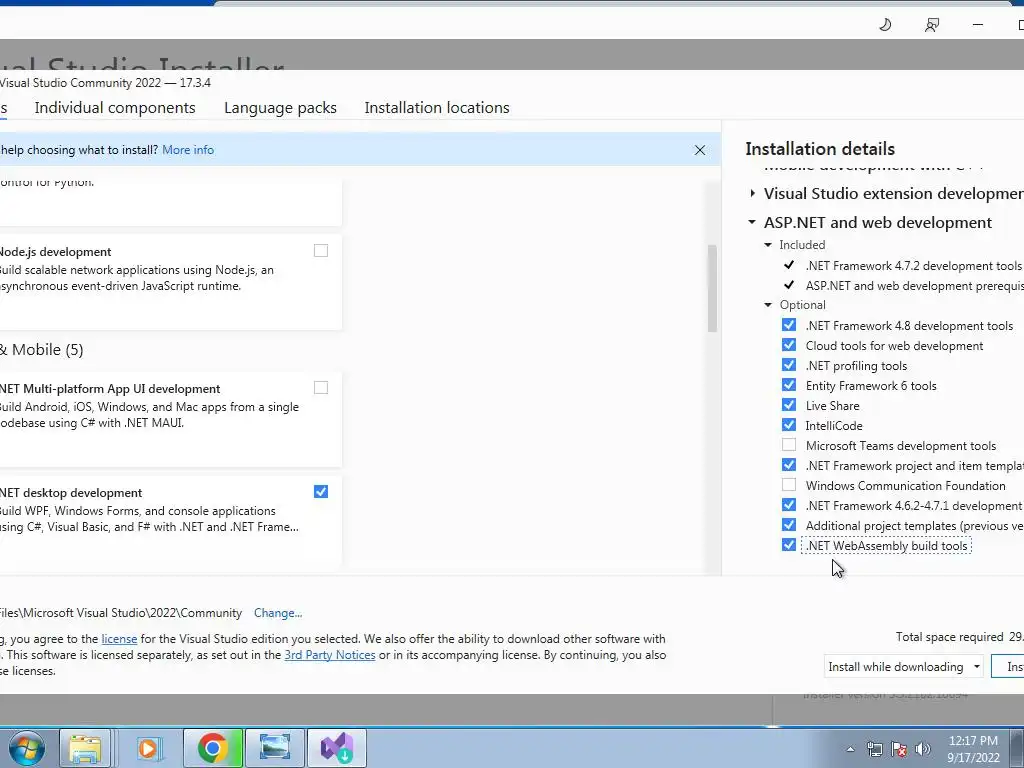This screenshot has width=1024, height=768.
Task: Click Change... install location link
Action: 278,613
